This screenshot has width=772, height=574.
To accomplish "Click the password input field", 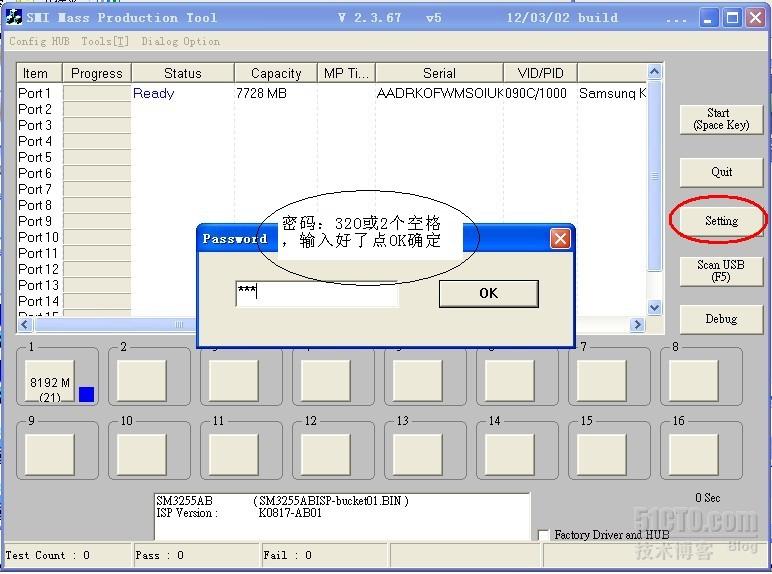I will 317,293.
